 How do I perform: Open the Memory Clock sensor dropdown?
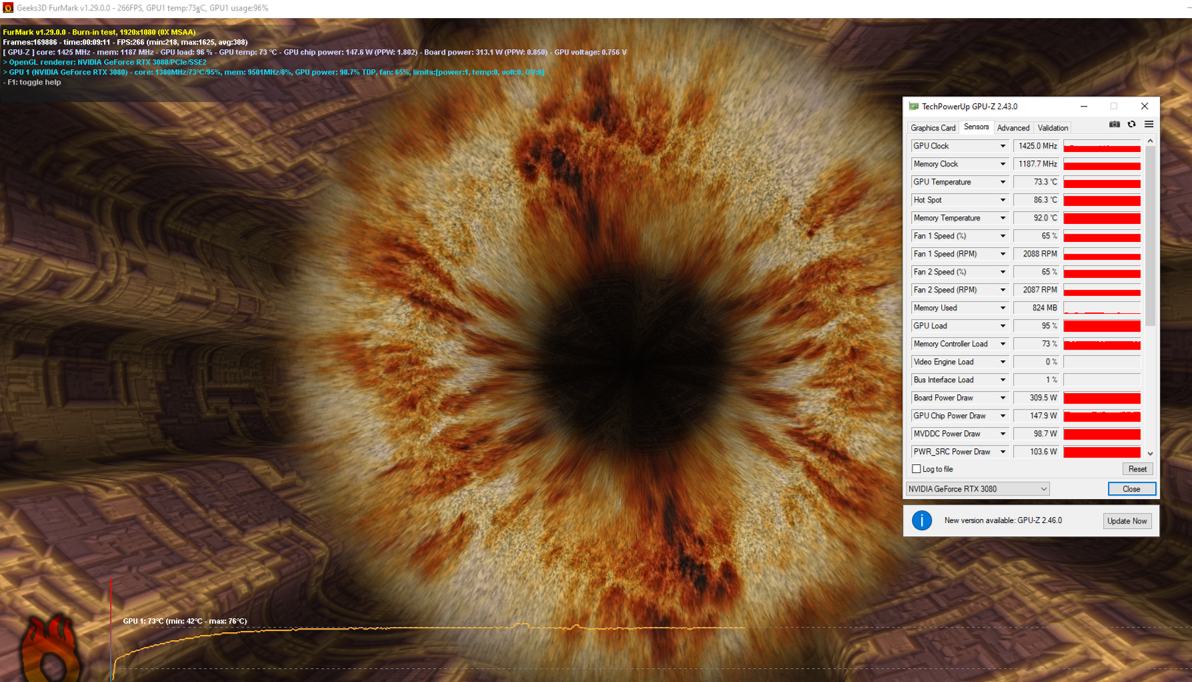click(1002, 164)
